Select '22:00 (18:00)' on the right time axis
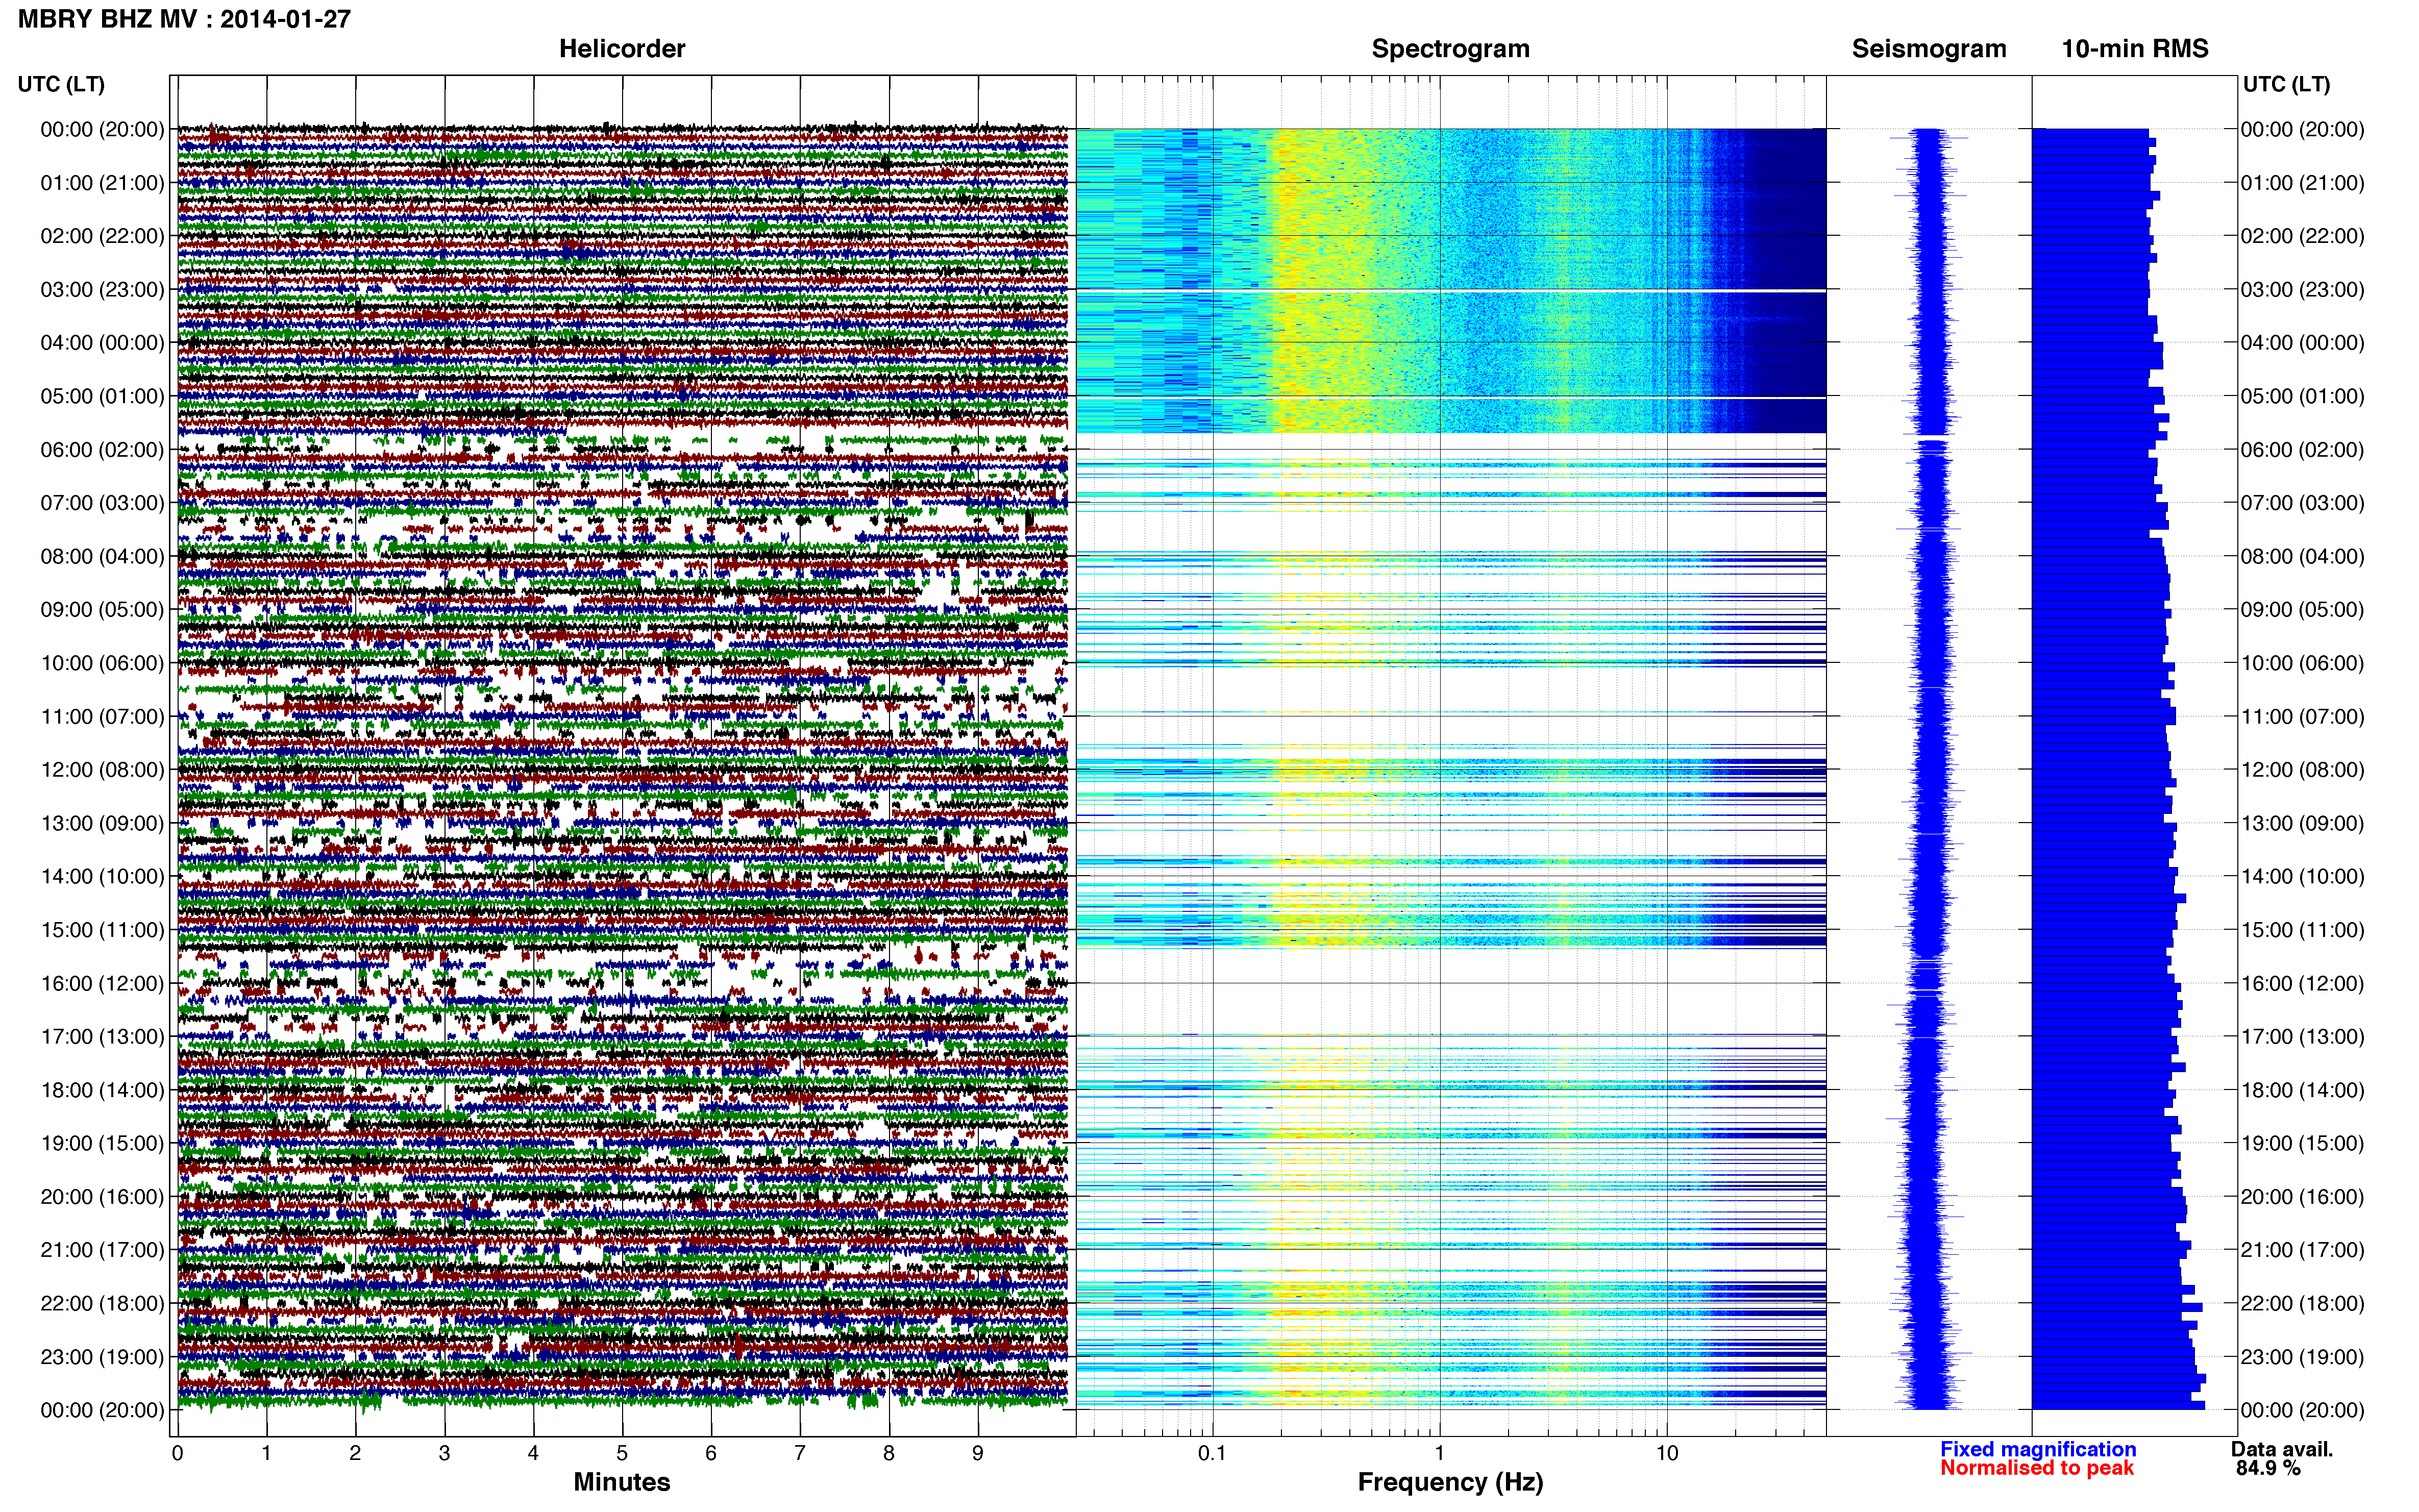This screenshot has height=1512, width=2419. 2302,1304
